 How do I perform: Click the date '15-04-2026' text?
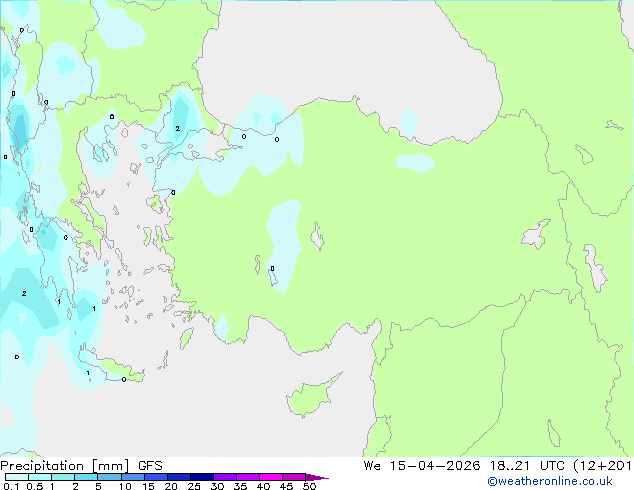point(435,466)
